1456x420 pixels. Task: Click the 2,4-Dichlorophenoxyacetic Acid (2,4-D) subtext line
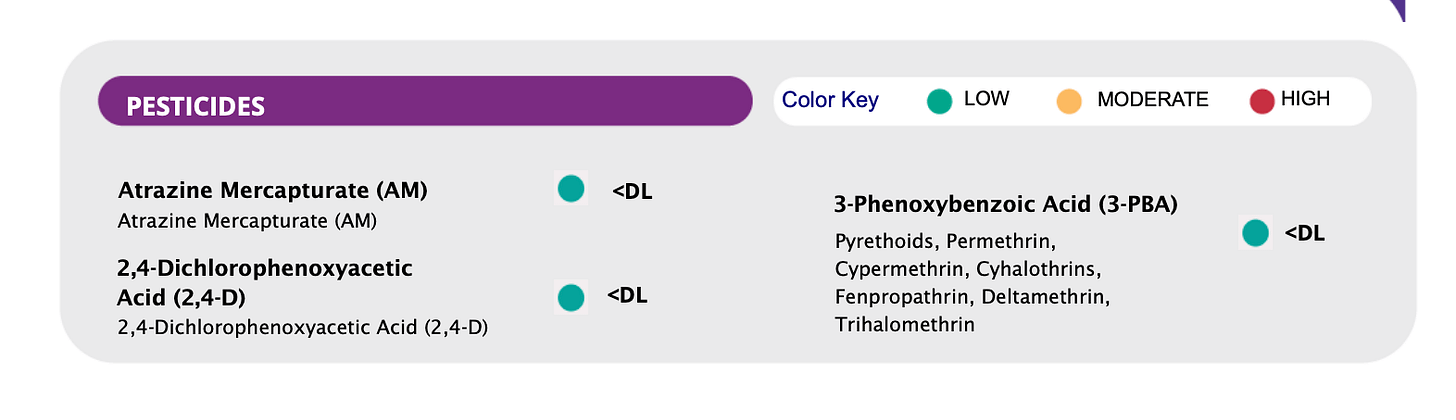[x=303, y=327]
